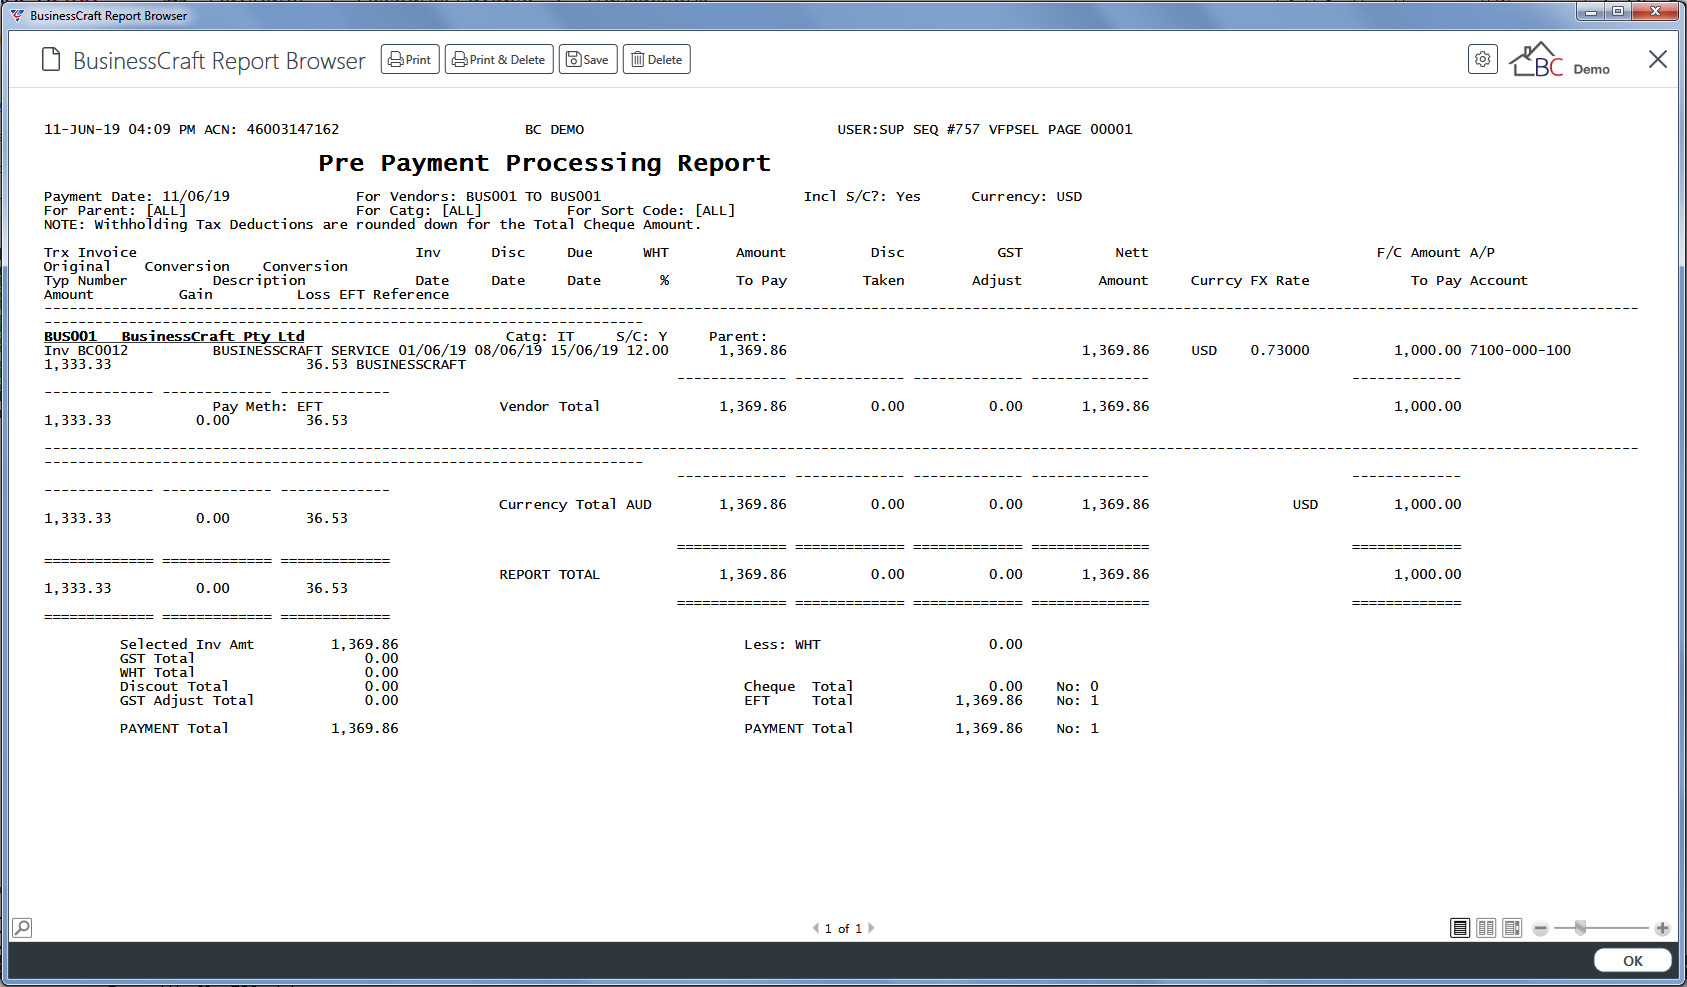Click the 'Pay Meth: EFT' text
The width and height of the screenshot is (1687, 987).
pyautogui.click(x=267, y=406)
